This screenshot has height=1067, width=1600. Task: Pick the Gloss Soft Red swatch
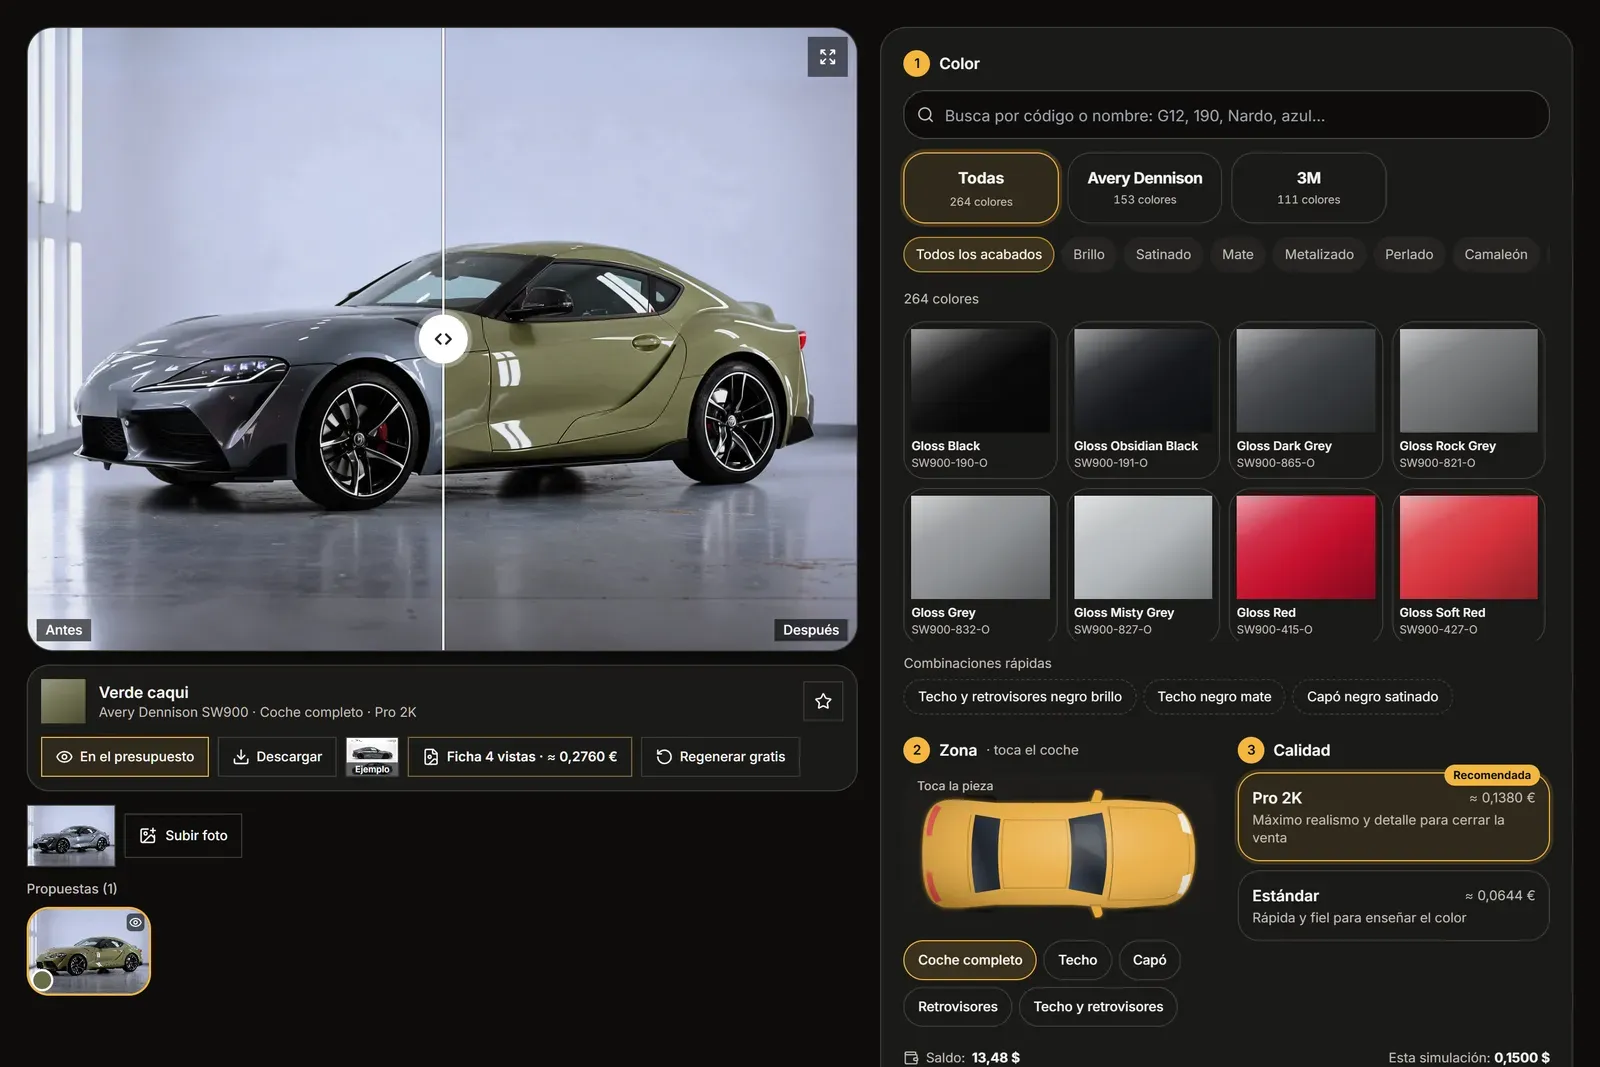coord(1468,566)
